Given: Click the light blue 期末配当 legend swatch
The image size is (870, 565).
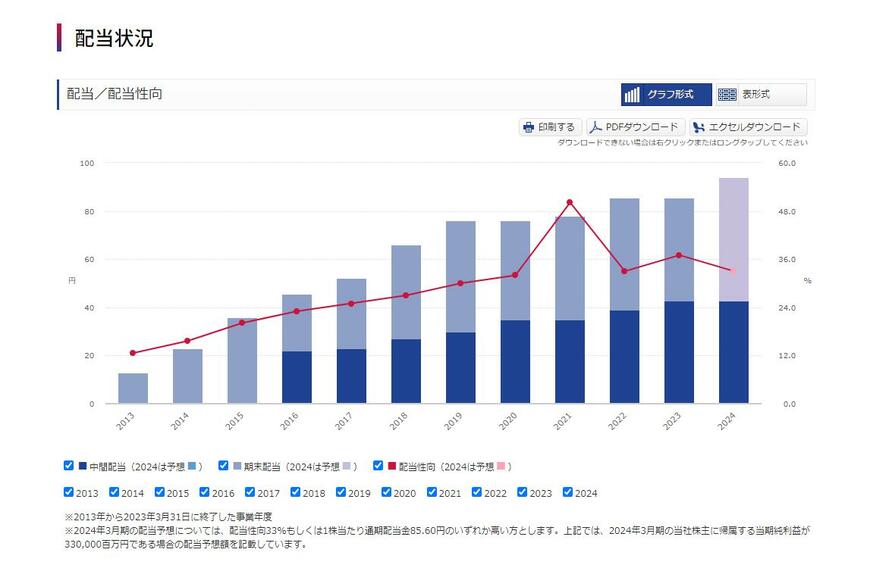Looking at the screenshot, I should (x=237, y=466).
